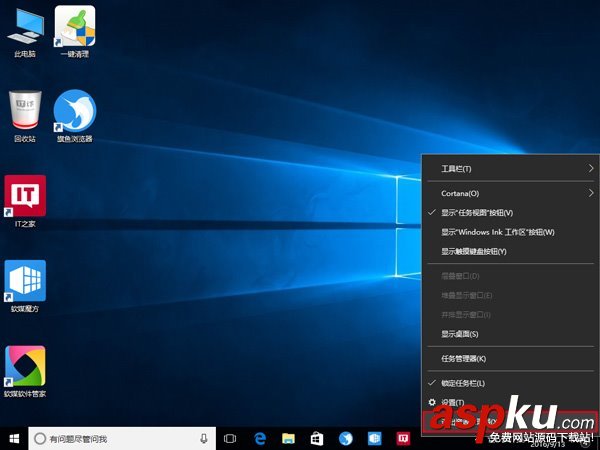
Task: Toggle 显示"Windows Ink 工作区"按钮(W)
Action: click(510, 232)
